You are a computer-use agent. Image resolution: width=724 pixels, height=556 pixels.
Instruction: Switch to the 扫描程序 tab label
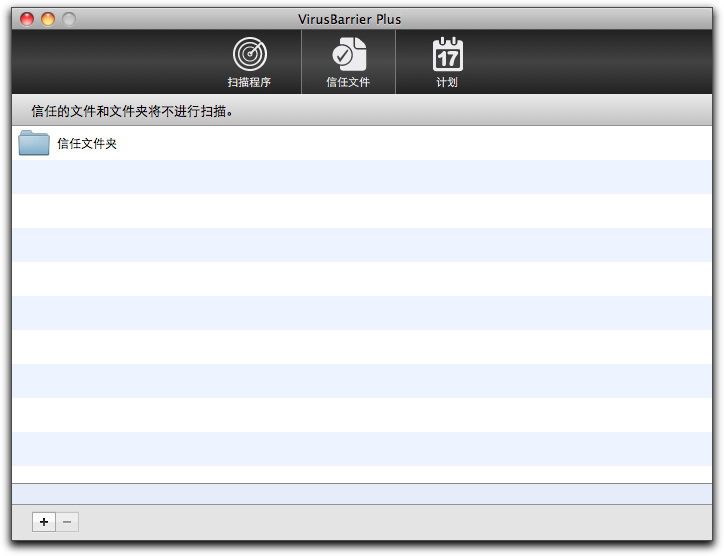[249, 82]
